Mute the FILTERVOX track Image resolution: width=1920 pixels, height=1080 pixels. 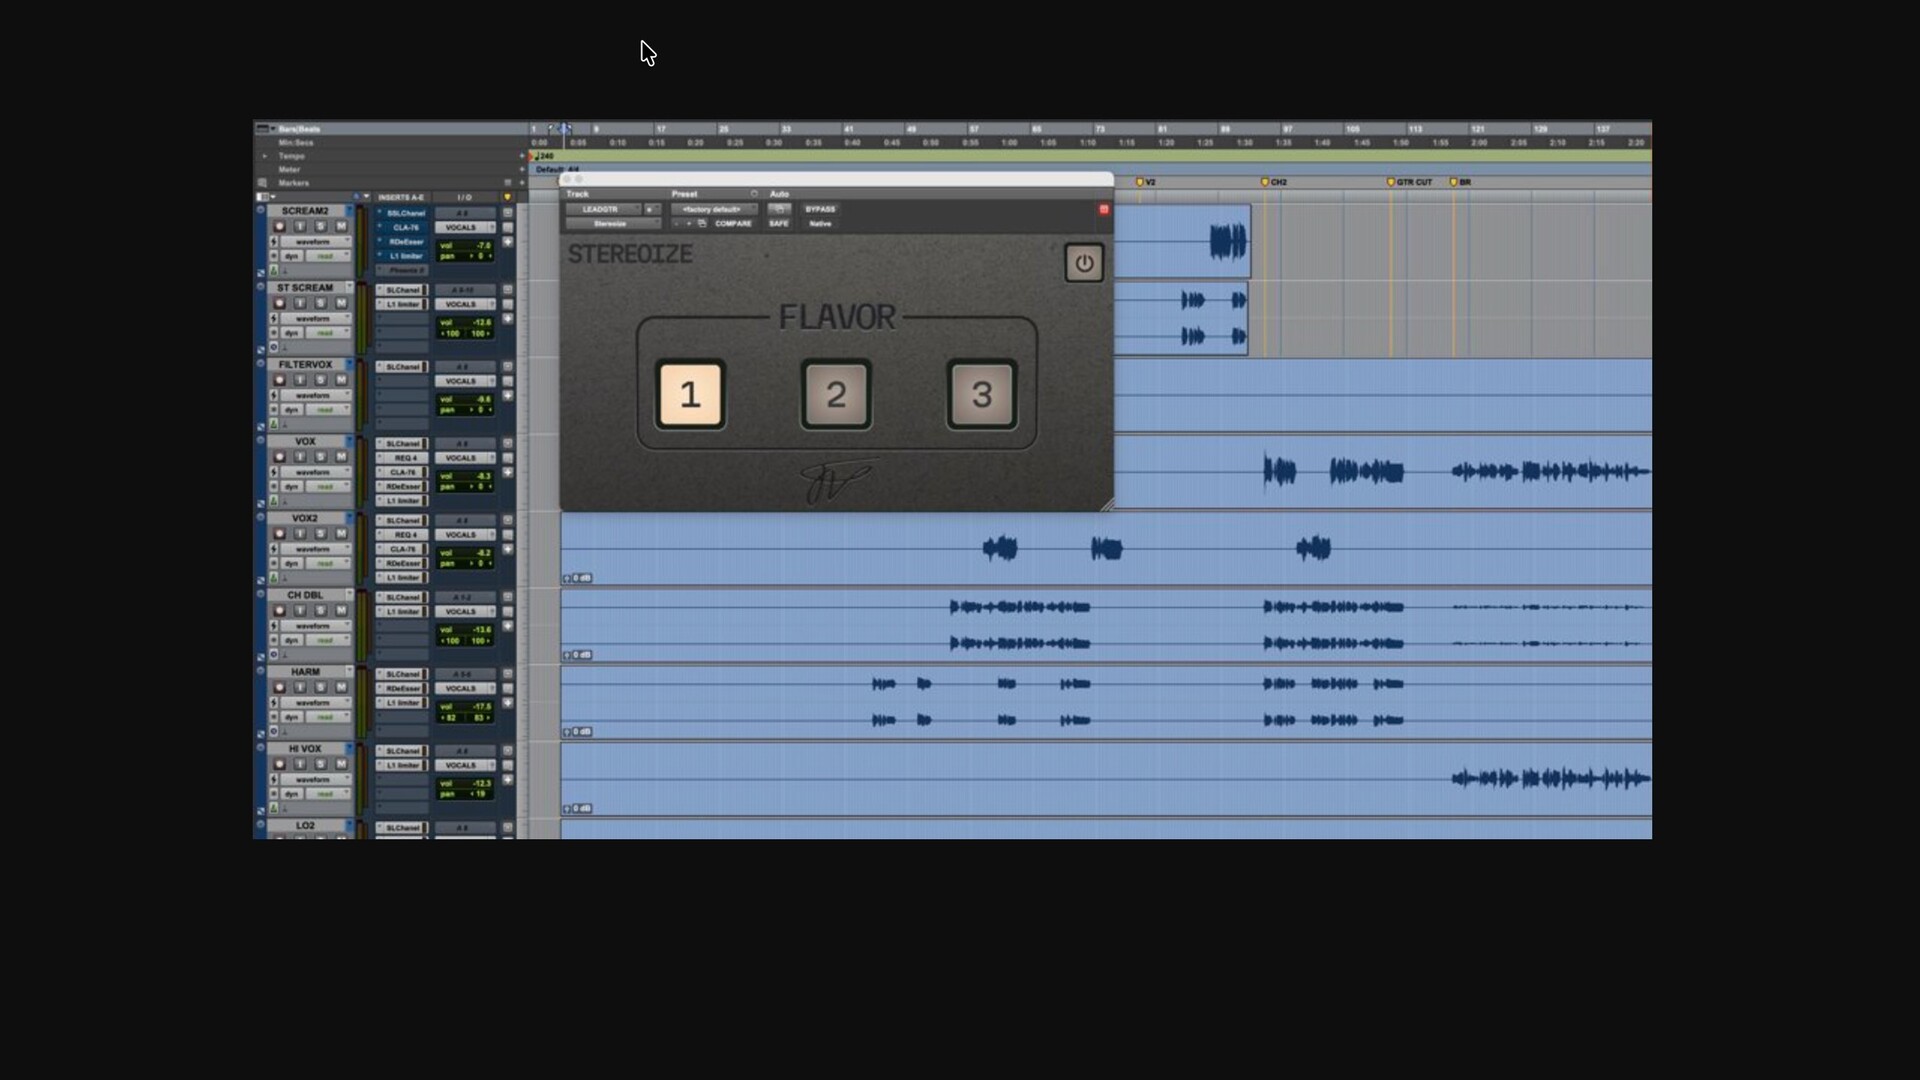[x=341, y=380]
